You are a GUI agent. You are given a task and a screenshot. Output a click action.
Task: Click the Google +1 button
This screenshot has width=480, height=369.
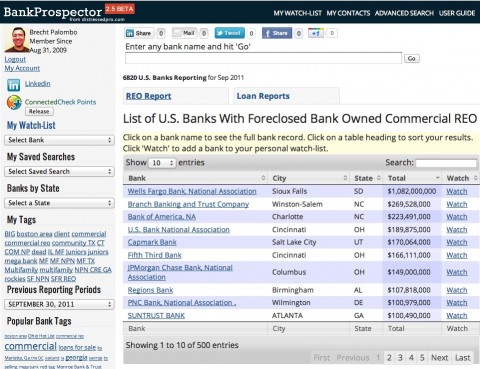point(316,33)
